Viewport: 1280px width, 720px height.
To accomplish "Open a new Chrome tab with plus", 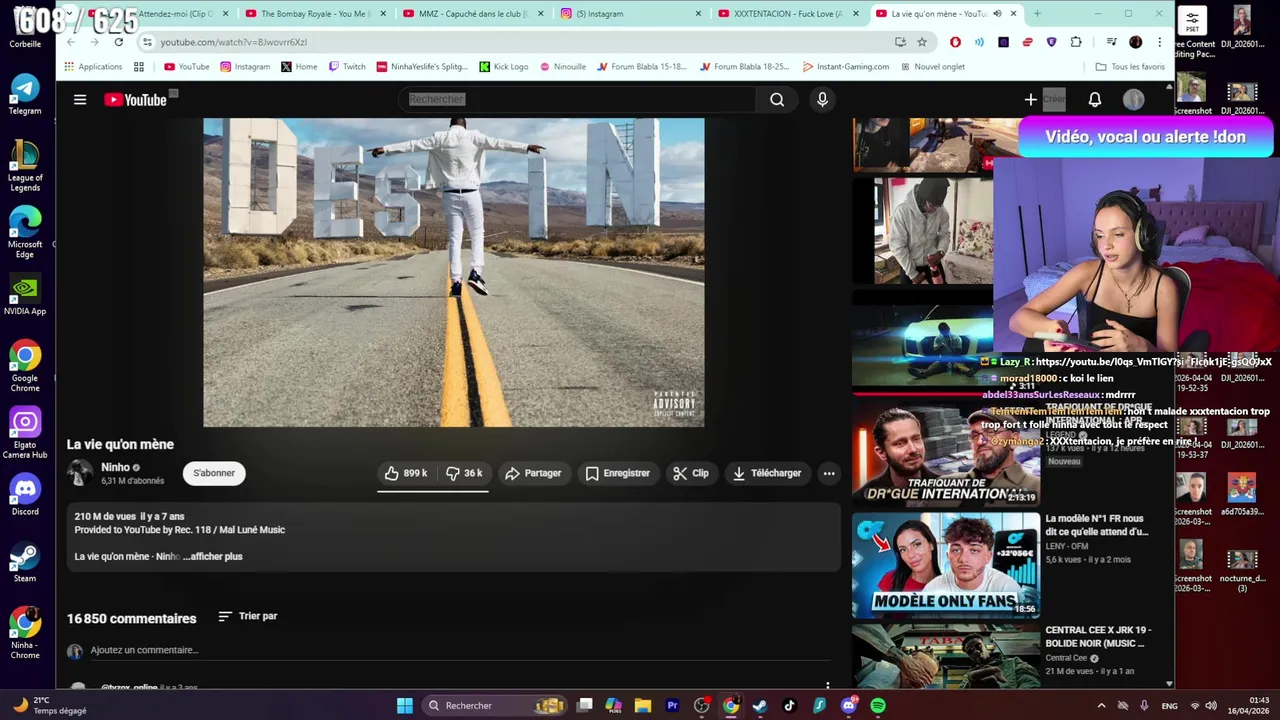I will coord(1037,14).
